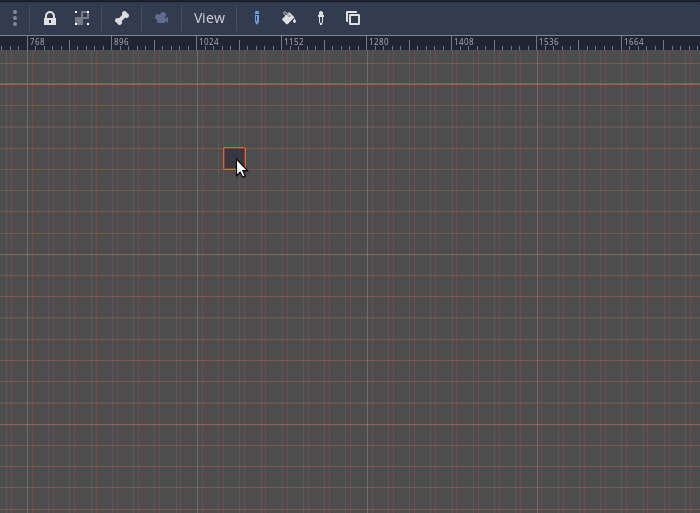Screen dimensions: 700x513
Task: Click the 1536 mark on the ruler
Action: pyautogui.click(x=549, y=42)
